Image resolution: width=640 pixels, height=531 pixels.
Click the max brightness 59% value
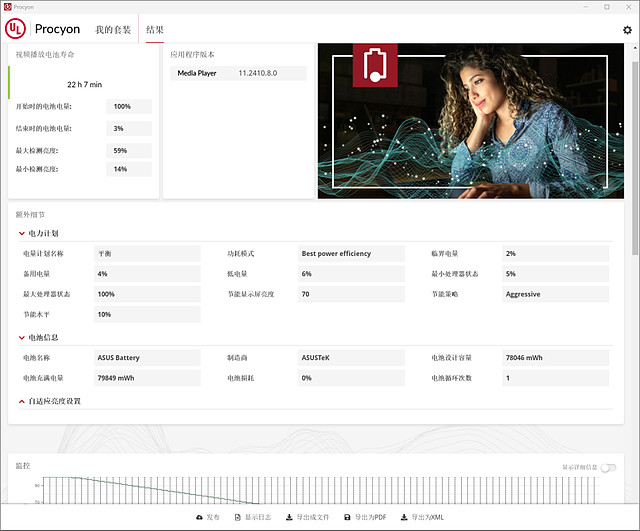tap(129, 151)
